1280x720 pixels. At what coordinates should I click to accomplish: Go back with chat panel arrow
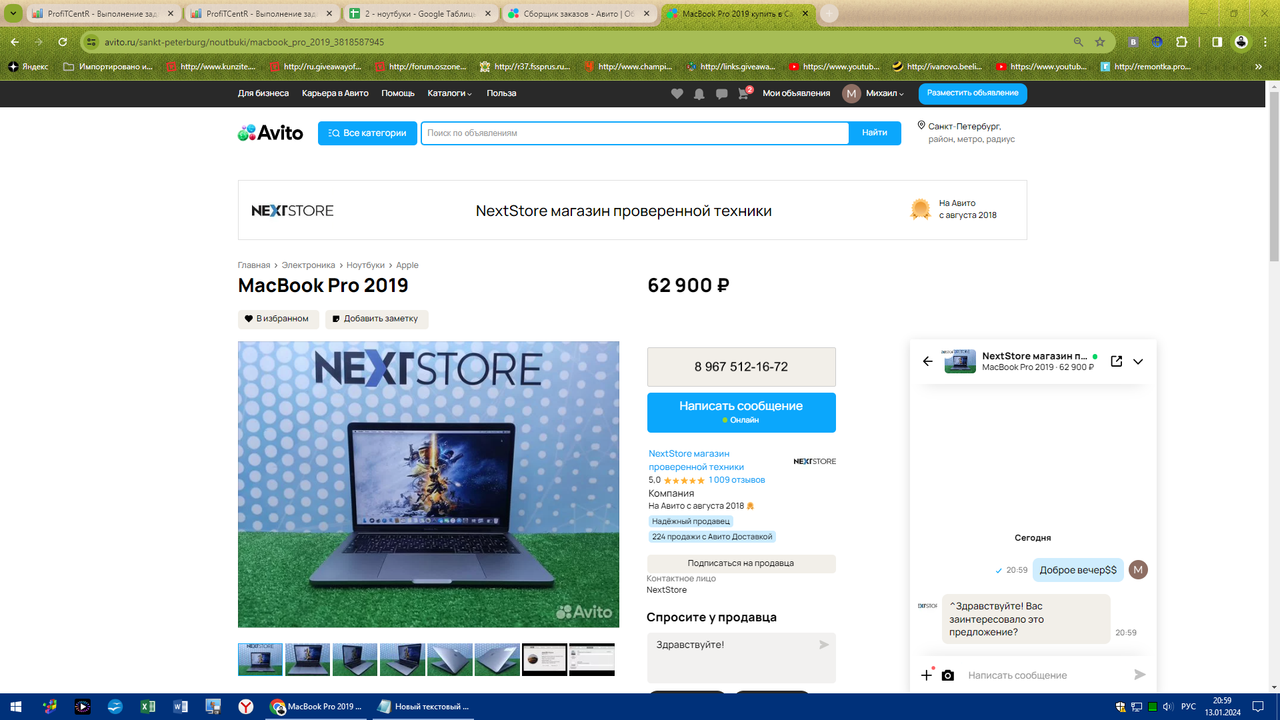pyautogui.click(x=927, y=361)
